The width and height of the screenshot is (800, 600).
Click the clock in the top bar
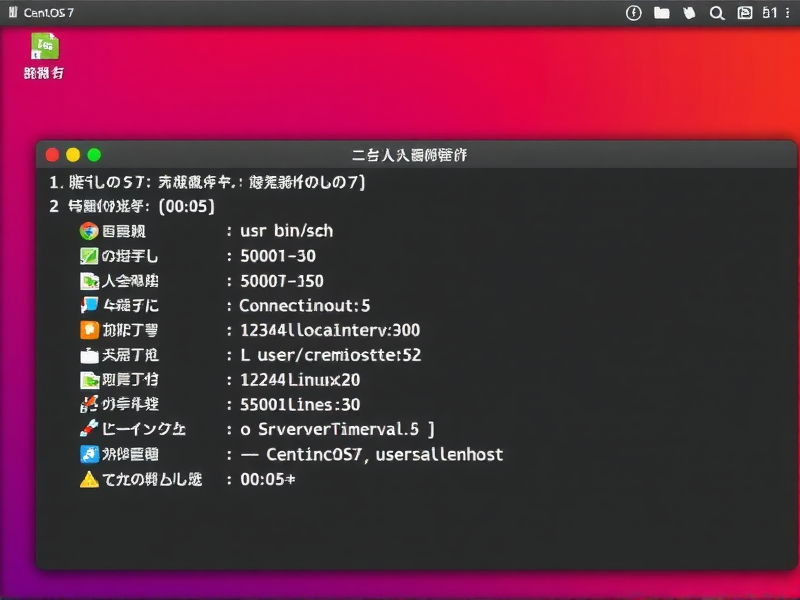point(768,14)
